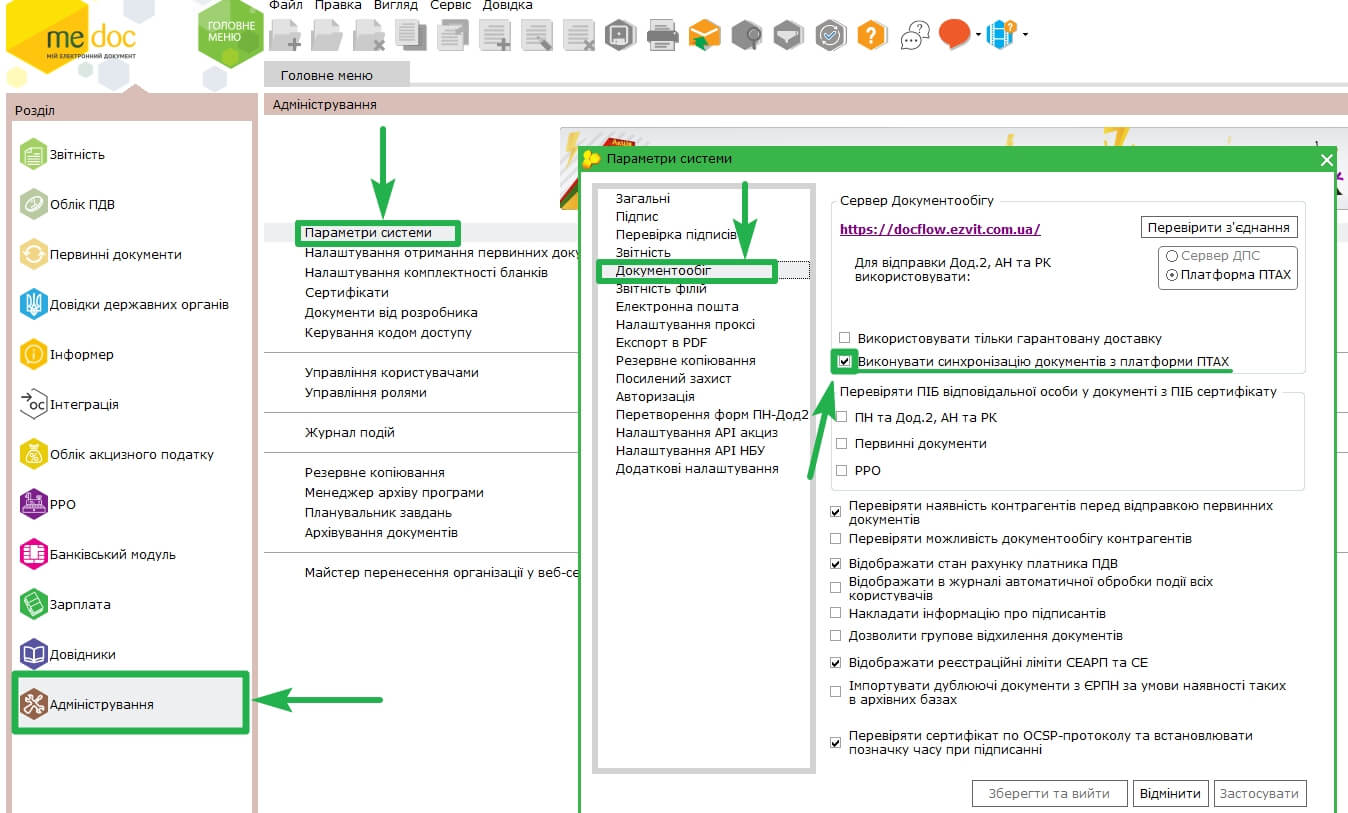This screenshot has width=1348, height=813.
Task: Open the Правка menu
Action: click(338, 6)
